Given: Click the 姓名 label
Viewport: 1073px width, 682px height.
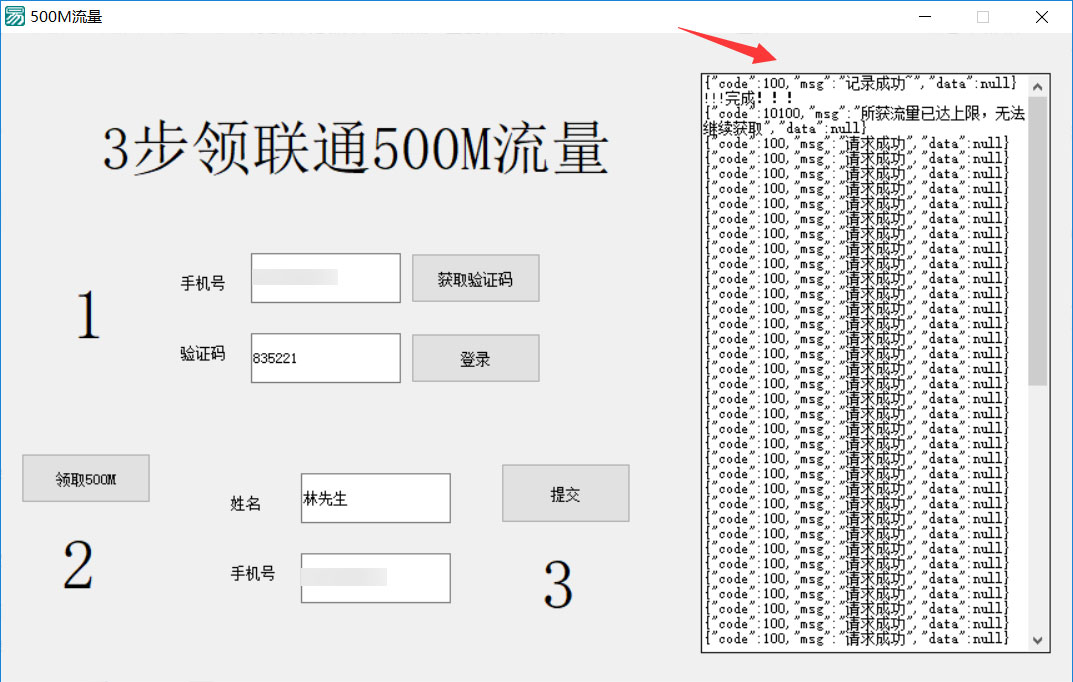Looking at the screenshot, I should click(x=246, y=503).
